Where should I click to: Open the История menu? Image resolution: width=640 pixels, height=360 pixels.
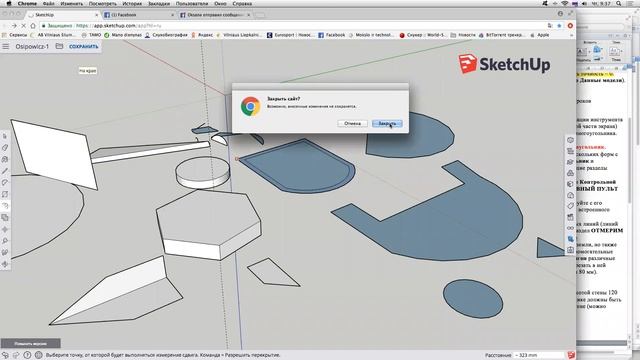(132, 3)
